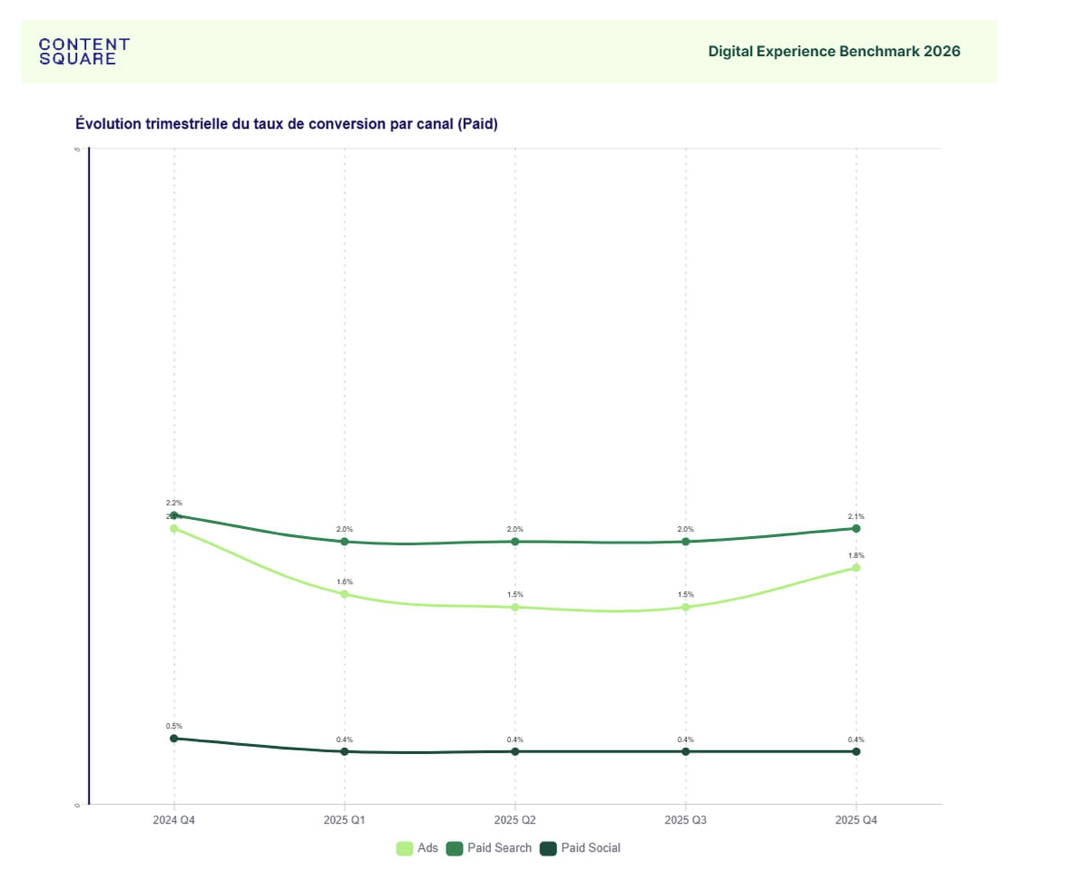
Task: Click the Paid Search data point at 2024 Q4
Action: (x=174, y=516)
